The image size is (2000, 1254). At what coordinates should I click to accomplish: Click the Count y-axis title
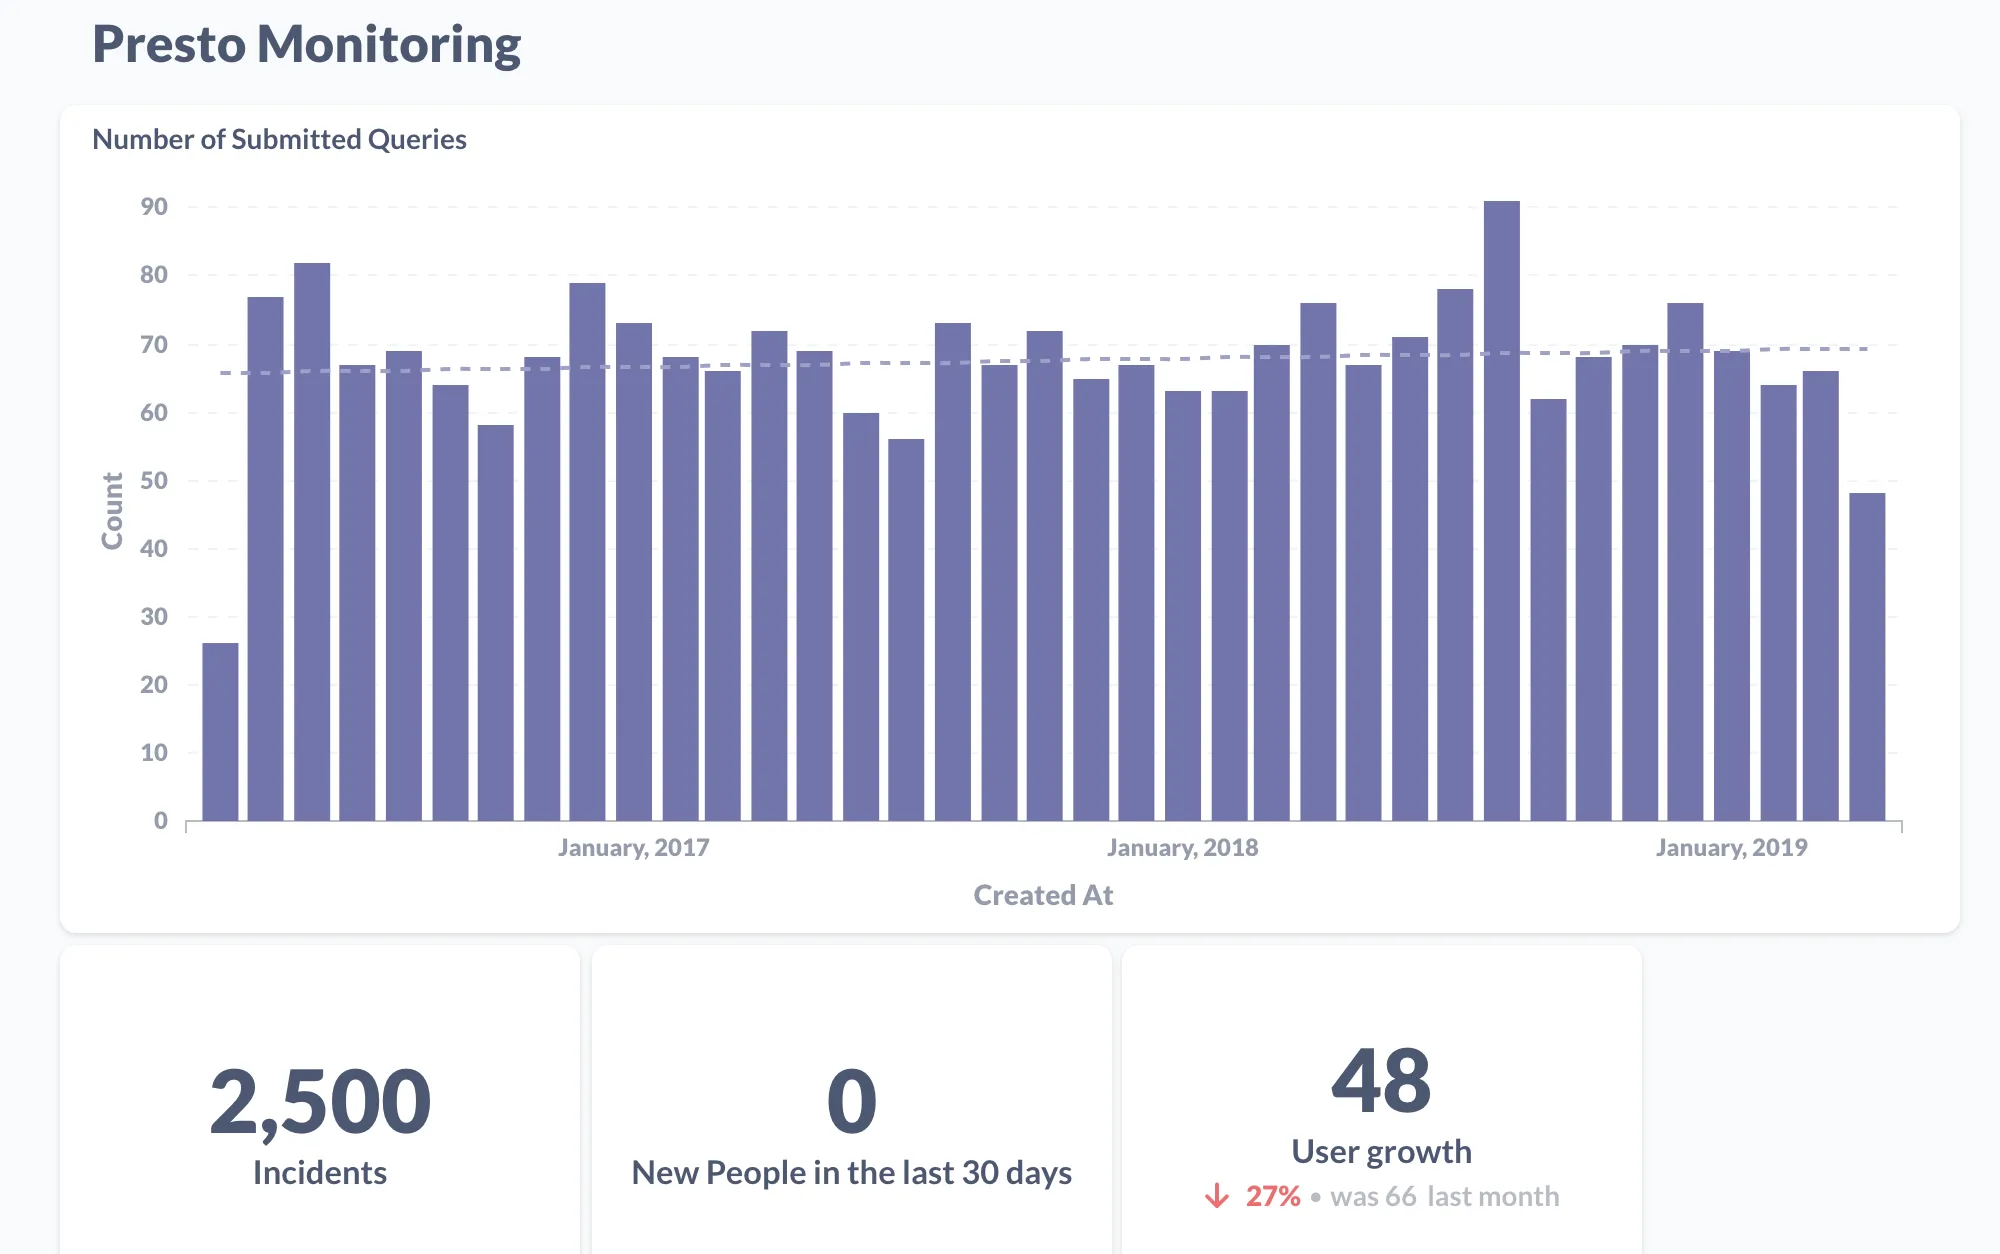[112, 511]
